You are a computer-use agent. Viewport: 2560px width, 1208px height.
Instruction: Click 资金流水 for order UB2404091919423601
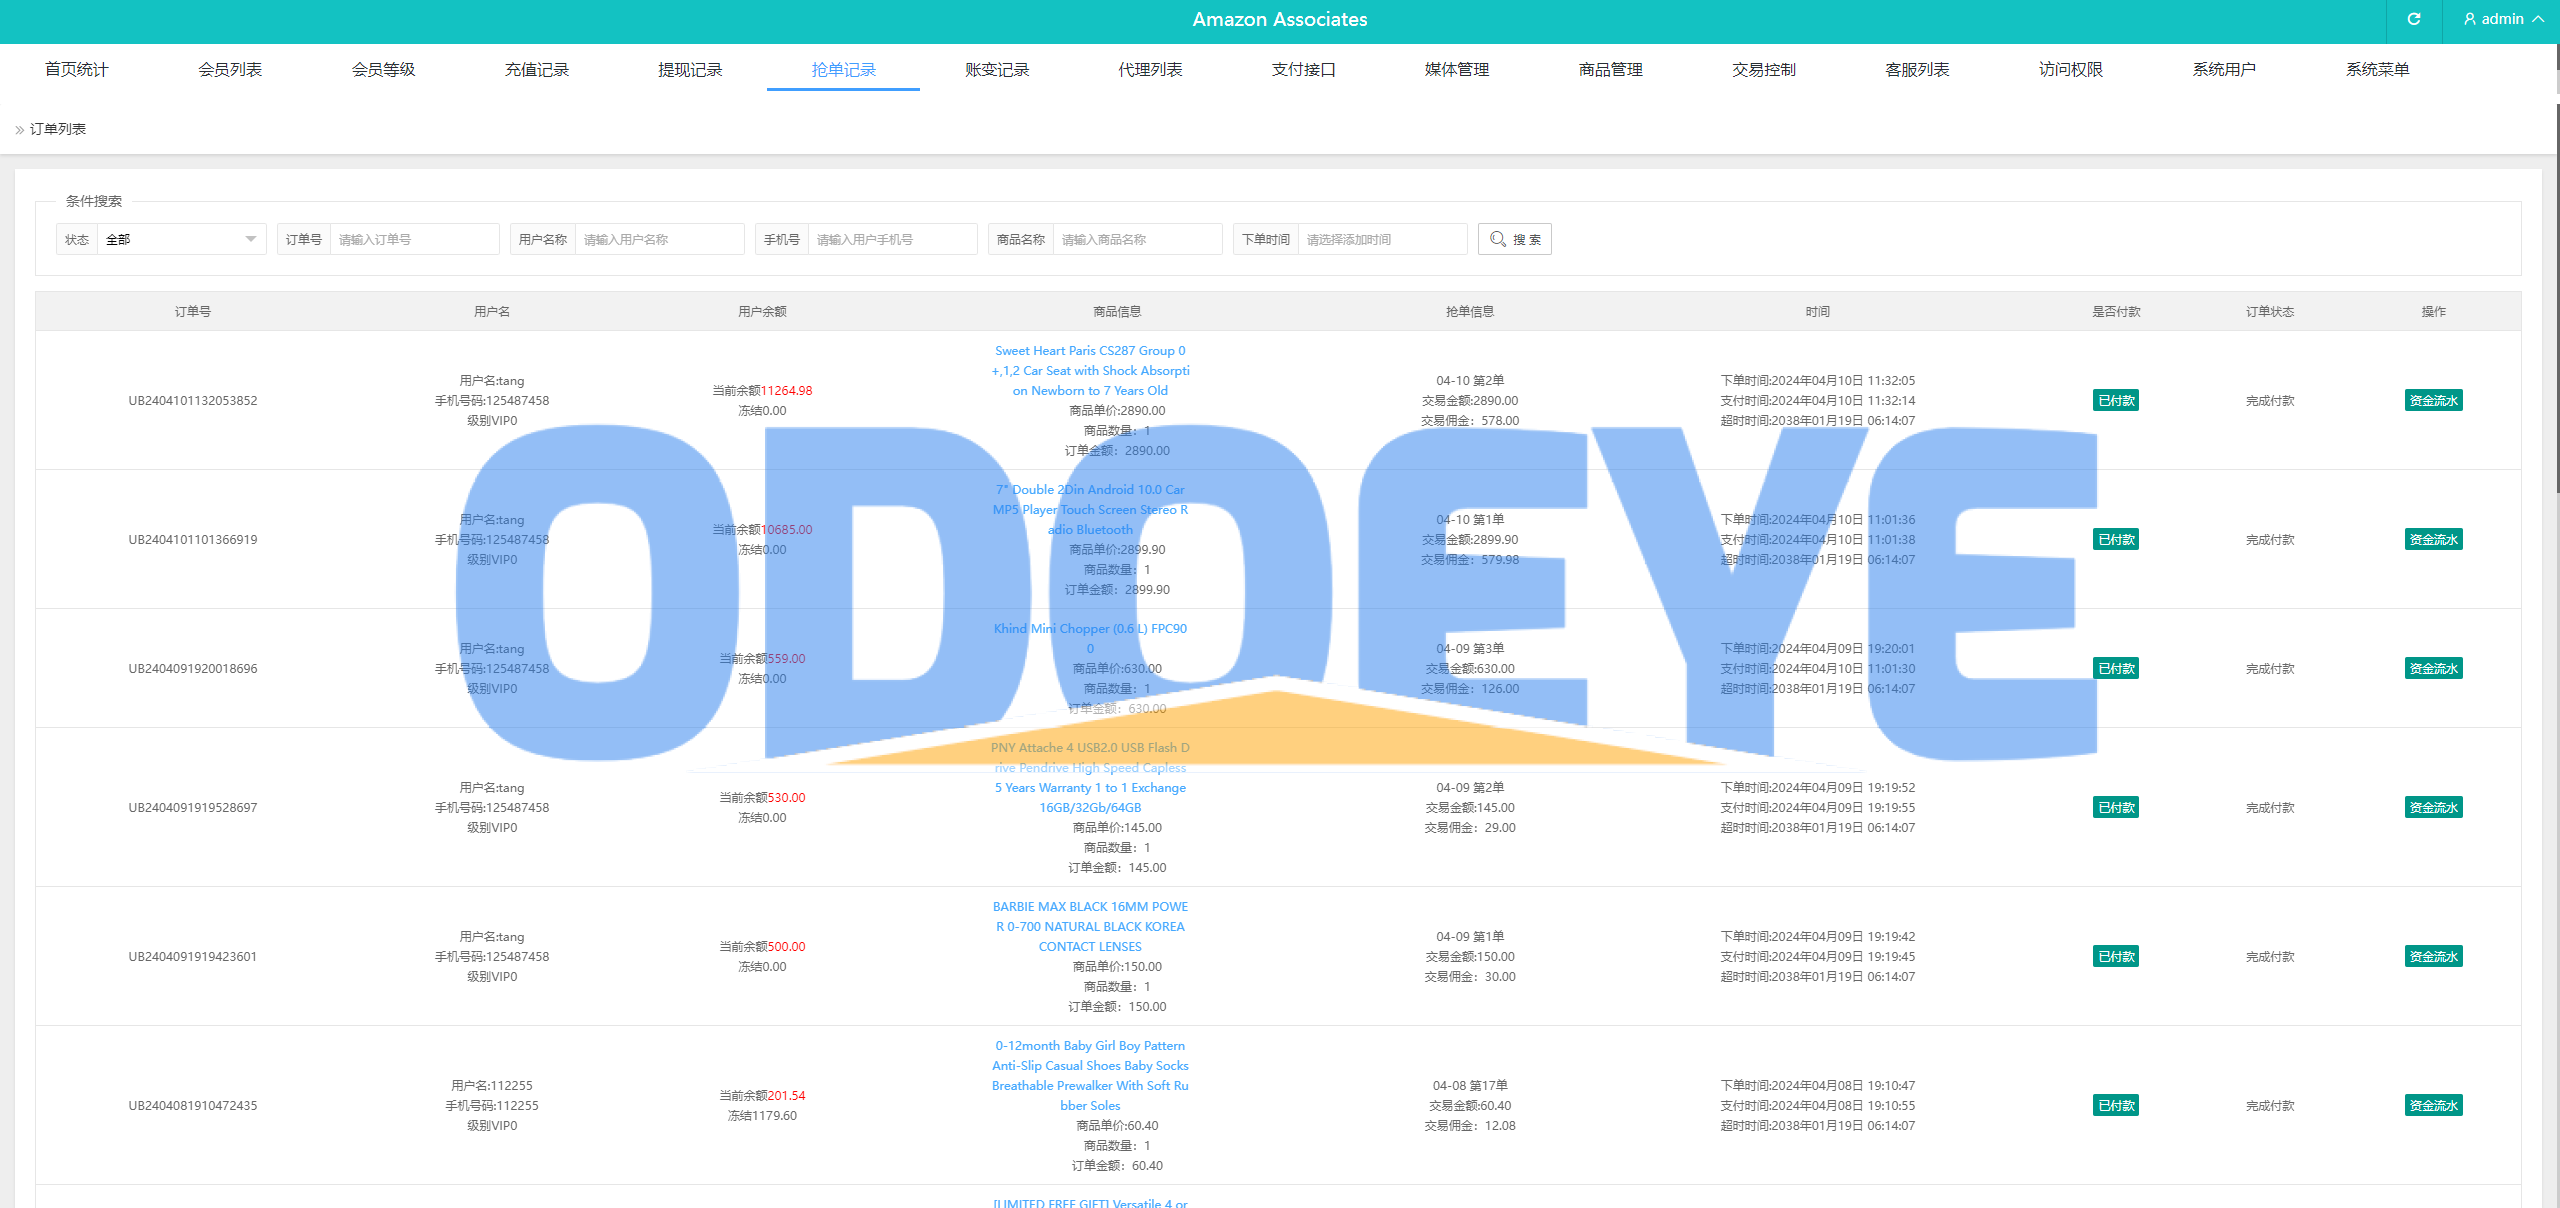pos(2433,957)
